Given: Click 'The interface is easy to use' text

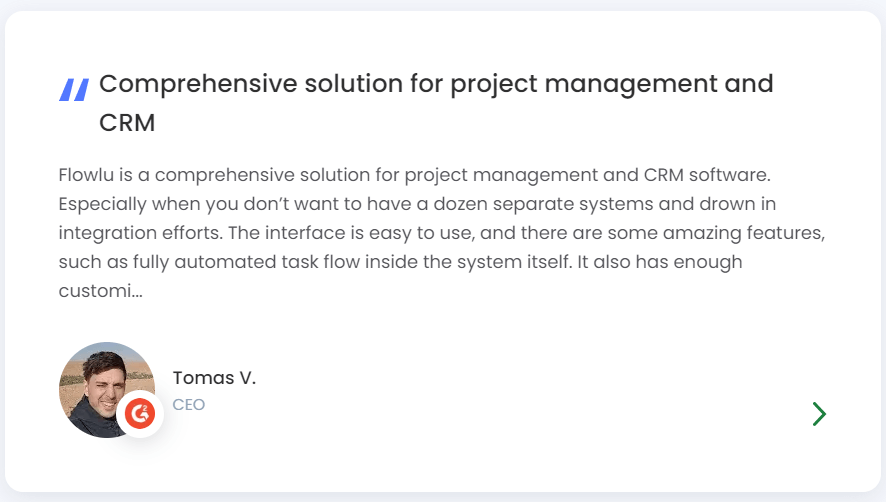Looking at the screenshot, I should (351, 233).
